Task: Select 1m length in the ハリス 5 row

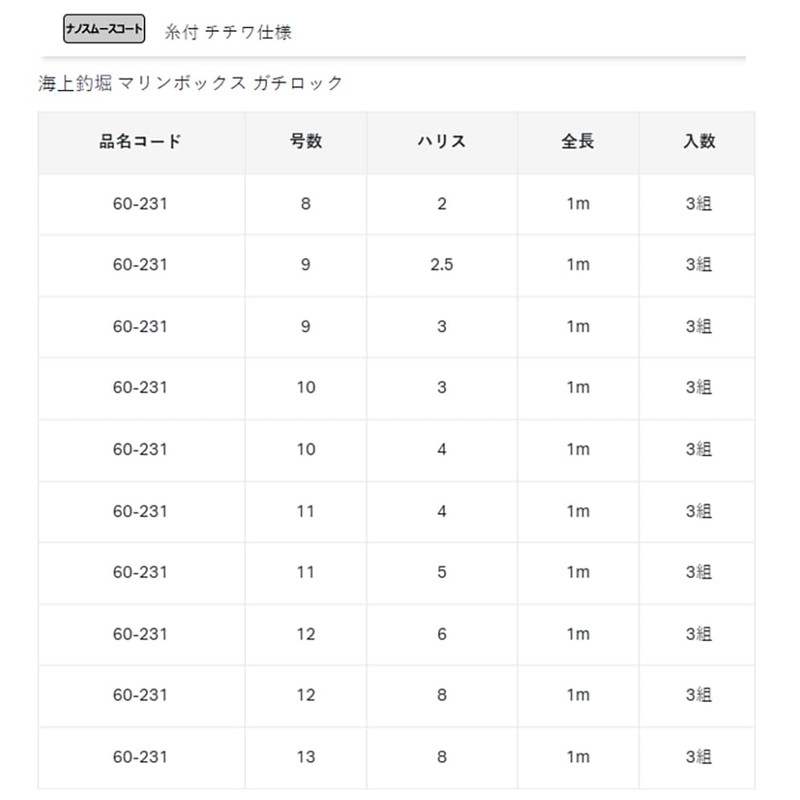Action: (577, 572)
